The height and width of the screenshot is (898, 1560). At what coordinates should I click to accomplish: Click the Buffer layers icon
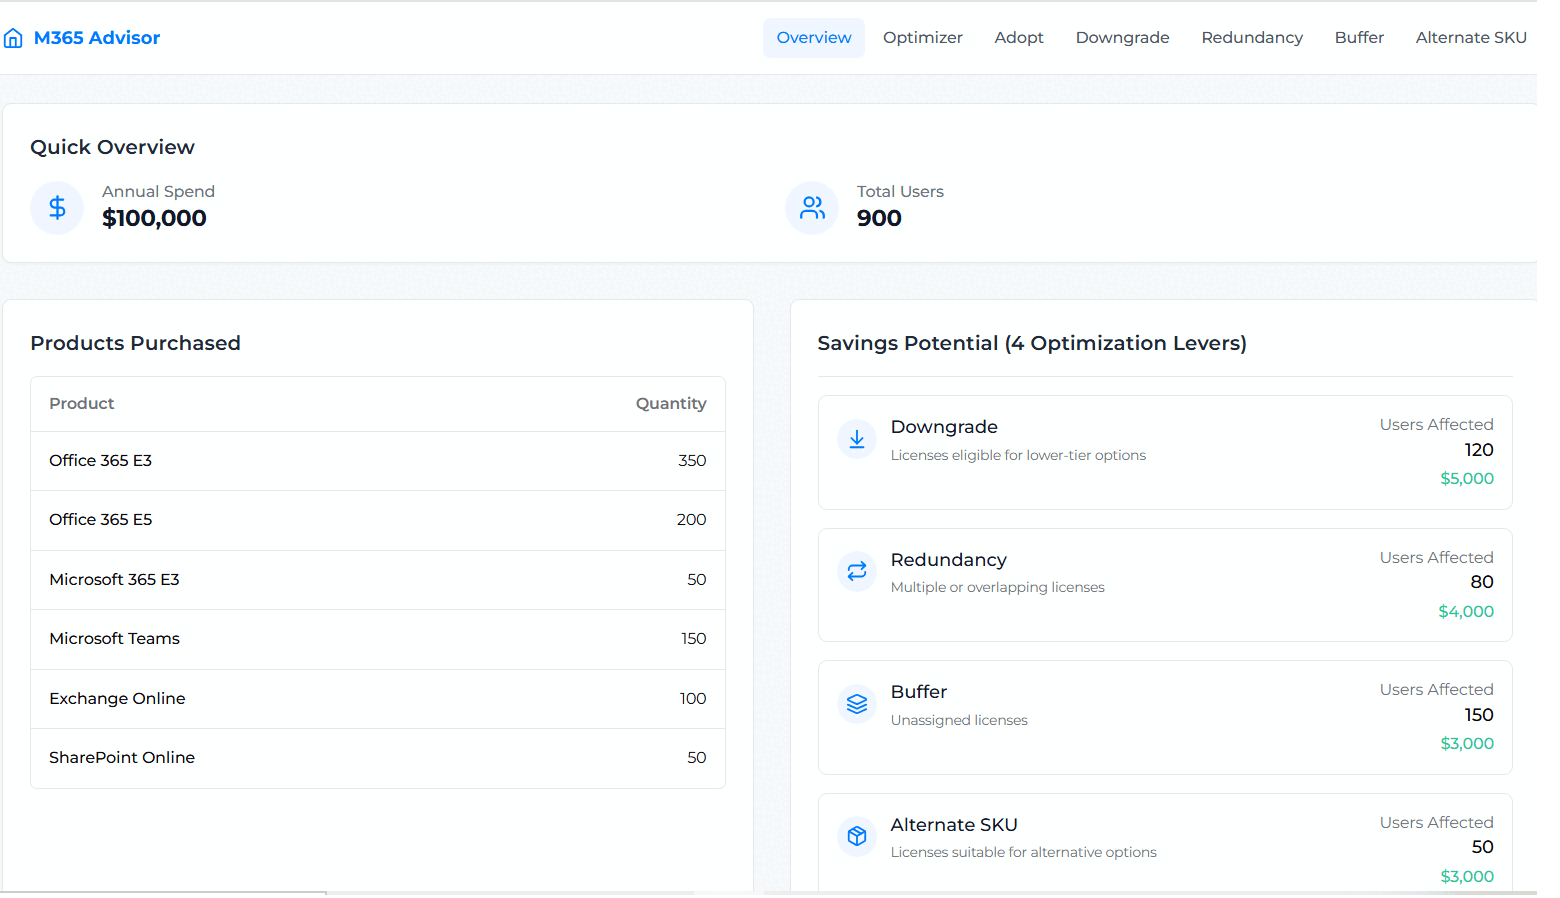click(x=857, y=704)
